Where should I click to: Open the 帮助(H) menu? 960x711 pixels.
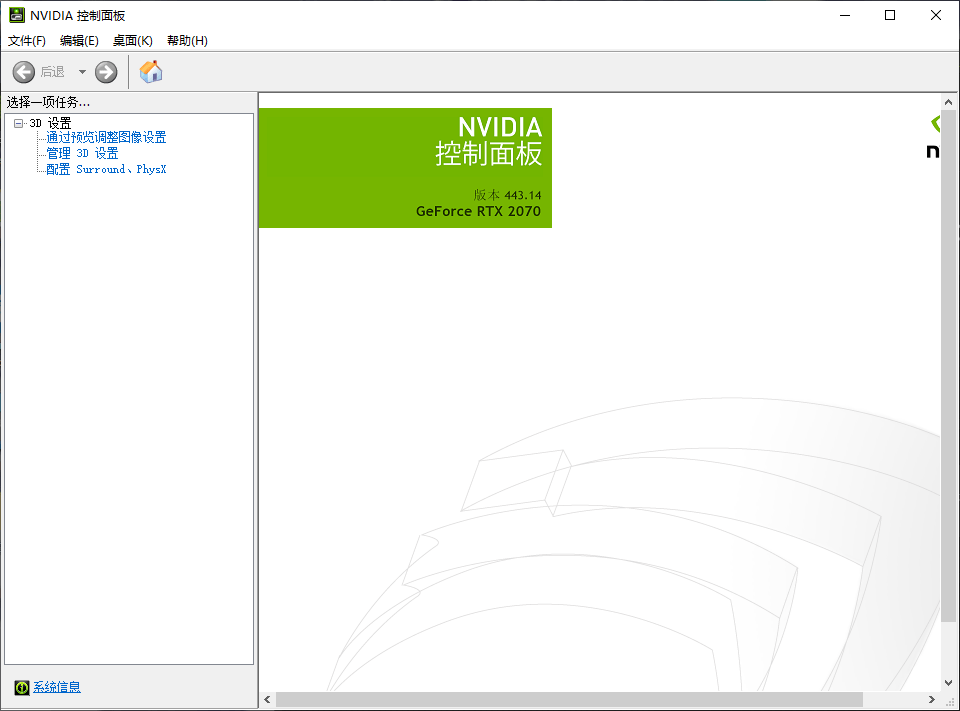187,40
